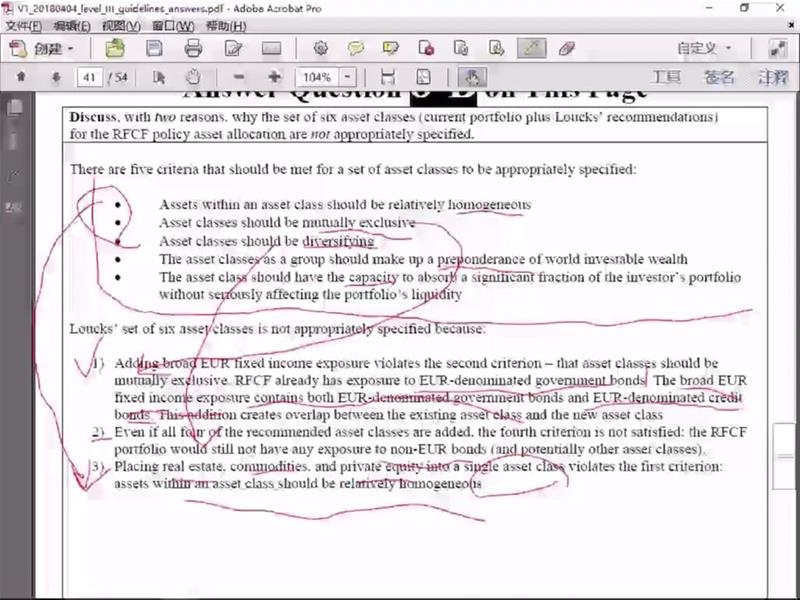The height and width of the screenshot is (600, 800).
Task: Click the Save disk icon
Action: (x=154, y=48)
